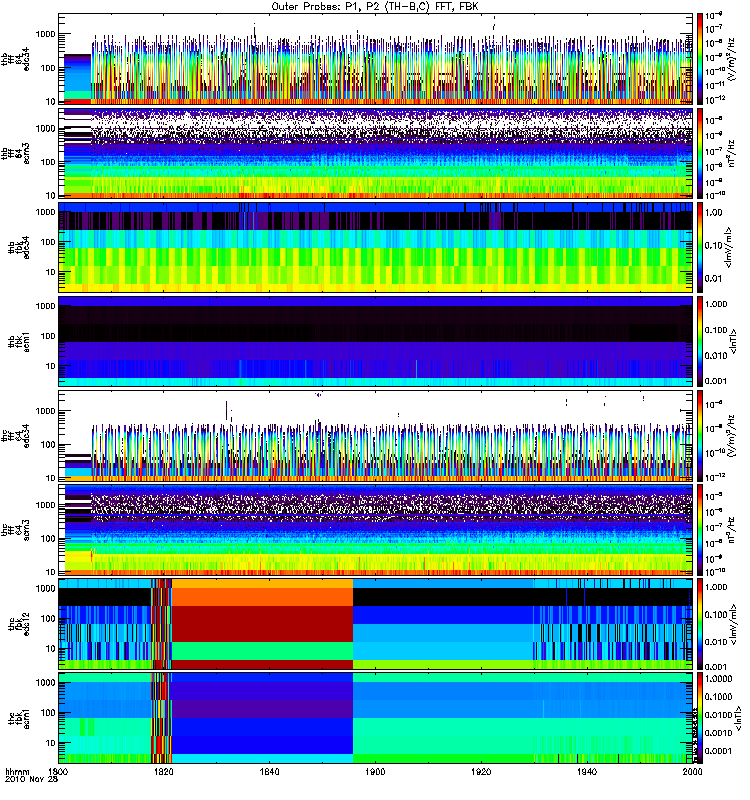Click the "0.1000" color bar tick value

click(x=719, y=697)
